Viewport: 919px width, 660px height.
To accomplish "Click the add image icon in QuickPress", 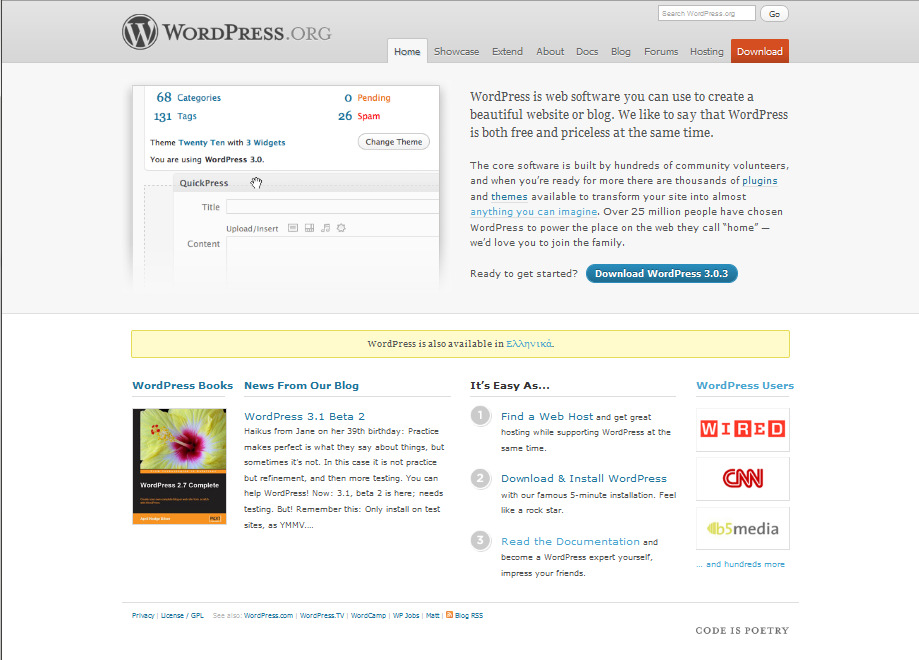I will (x=293, y=228).
